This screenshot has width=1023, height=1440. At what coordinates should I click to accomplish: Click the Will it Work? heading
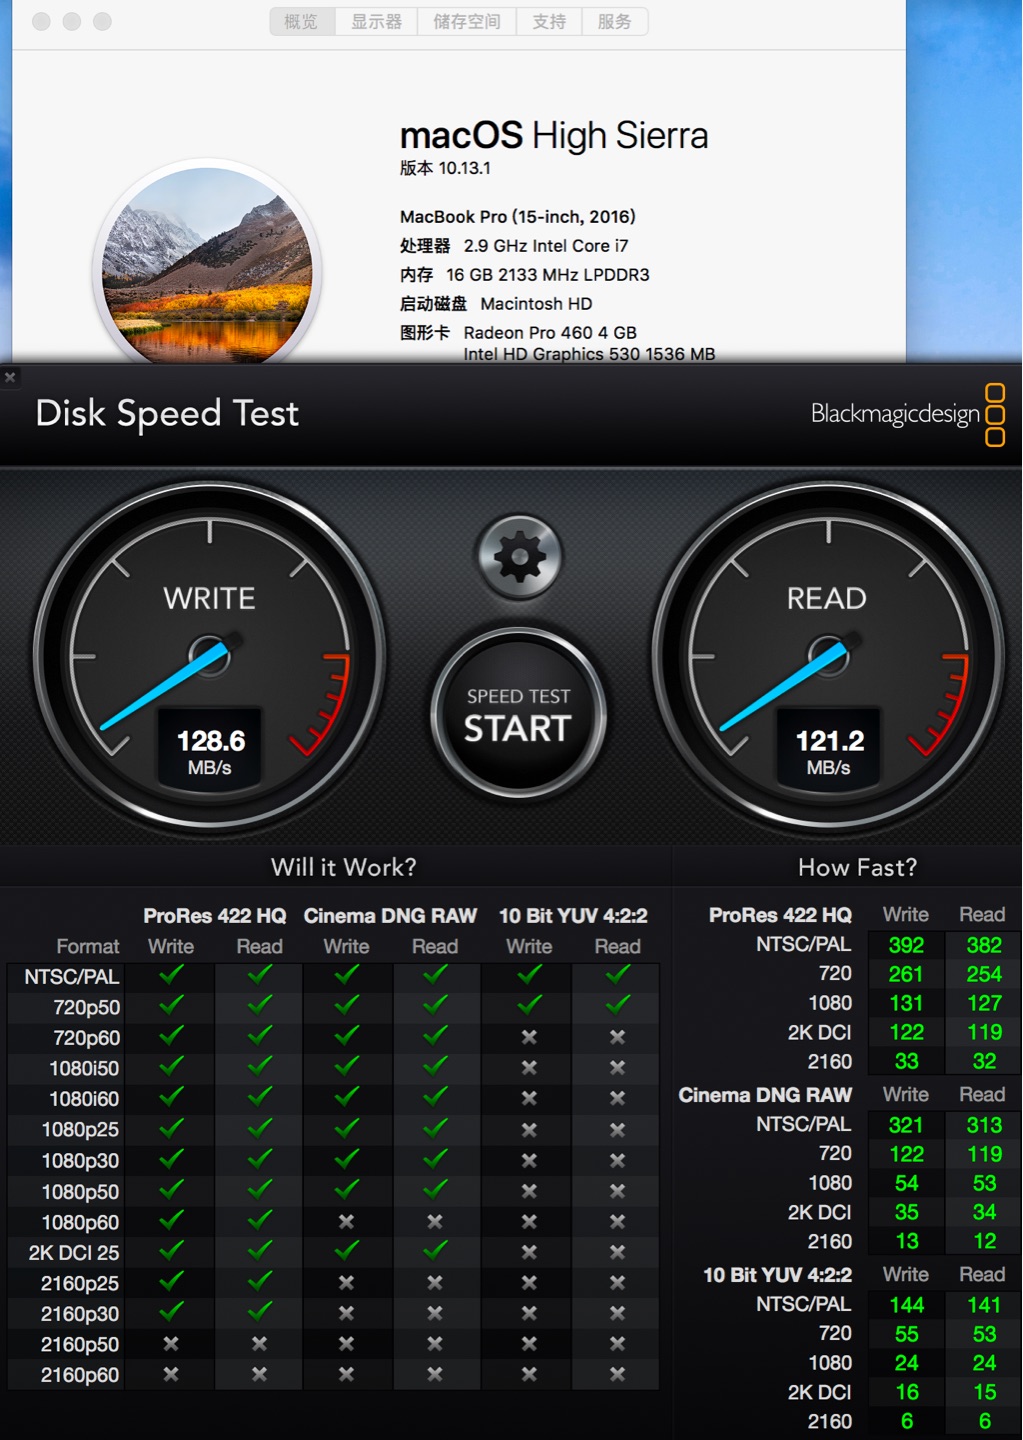click(x=344, y=867)
